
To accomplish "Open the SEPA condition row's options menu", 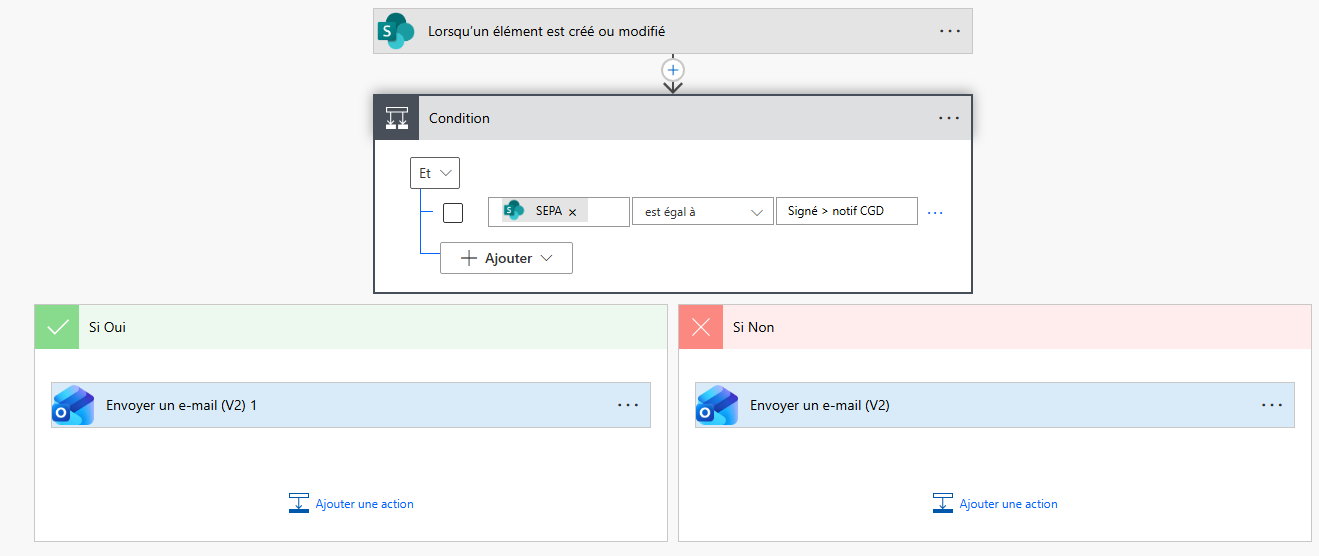I will click(x=935, y=212).
